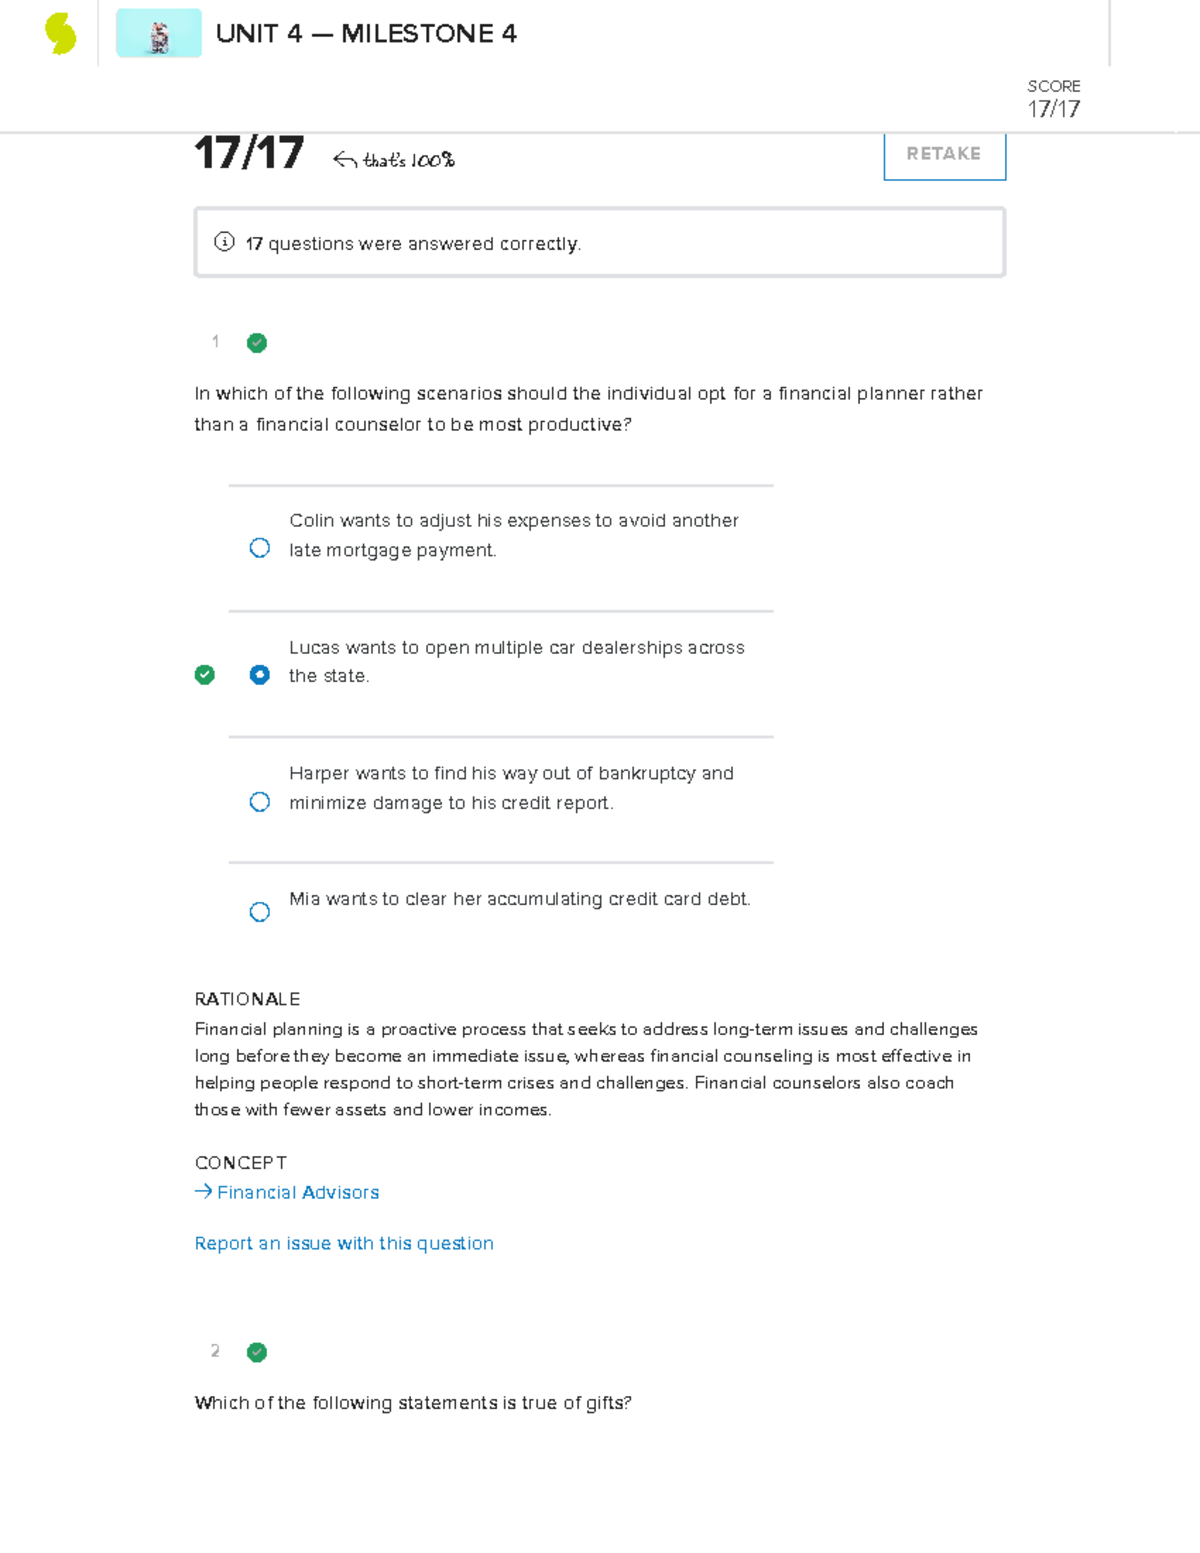Viewport: 1200px width, 1553px height.
Task: Click the large 17/17 result heading
Action: pyautogui.click(x=249, y=153)
